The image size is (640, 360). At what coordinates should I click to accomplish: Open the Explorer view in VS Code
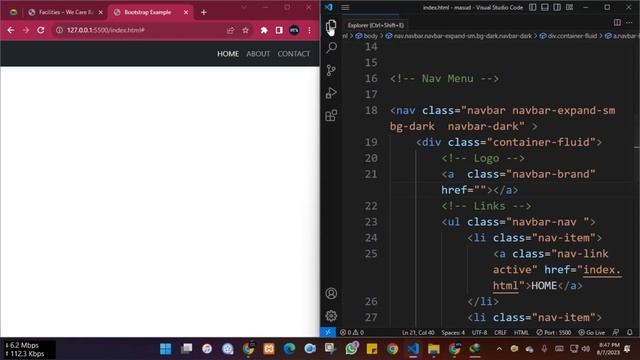331,26
